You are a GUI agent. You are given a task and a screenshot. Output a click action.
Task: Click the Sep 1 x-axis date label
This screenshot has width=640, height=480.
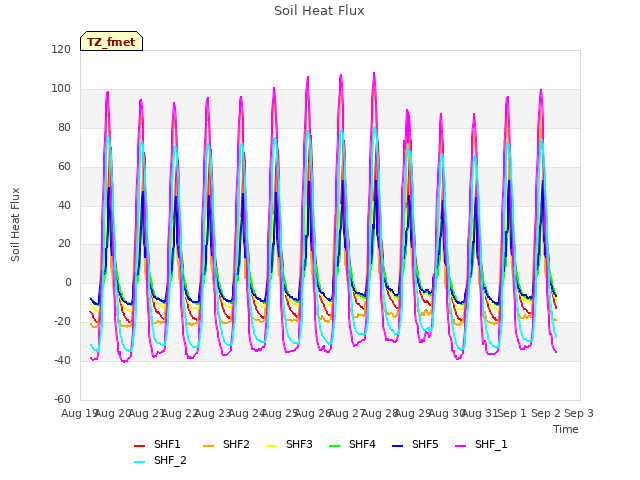tap(512, 413)
